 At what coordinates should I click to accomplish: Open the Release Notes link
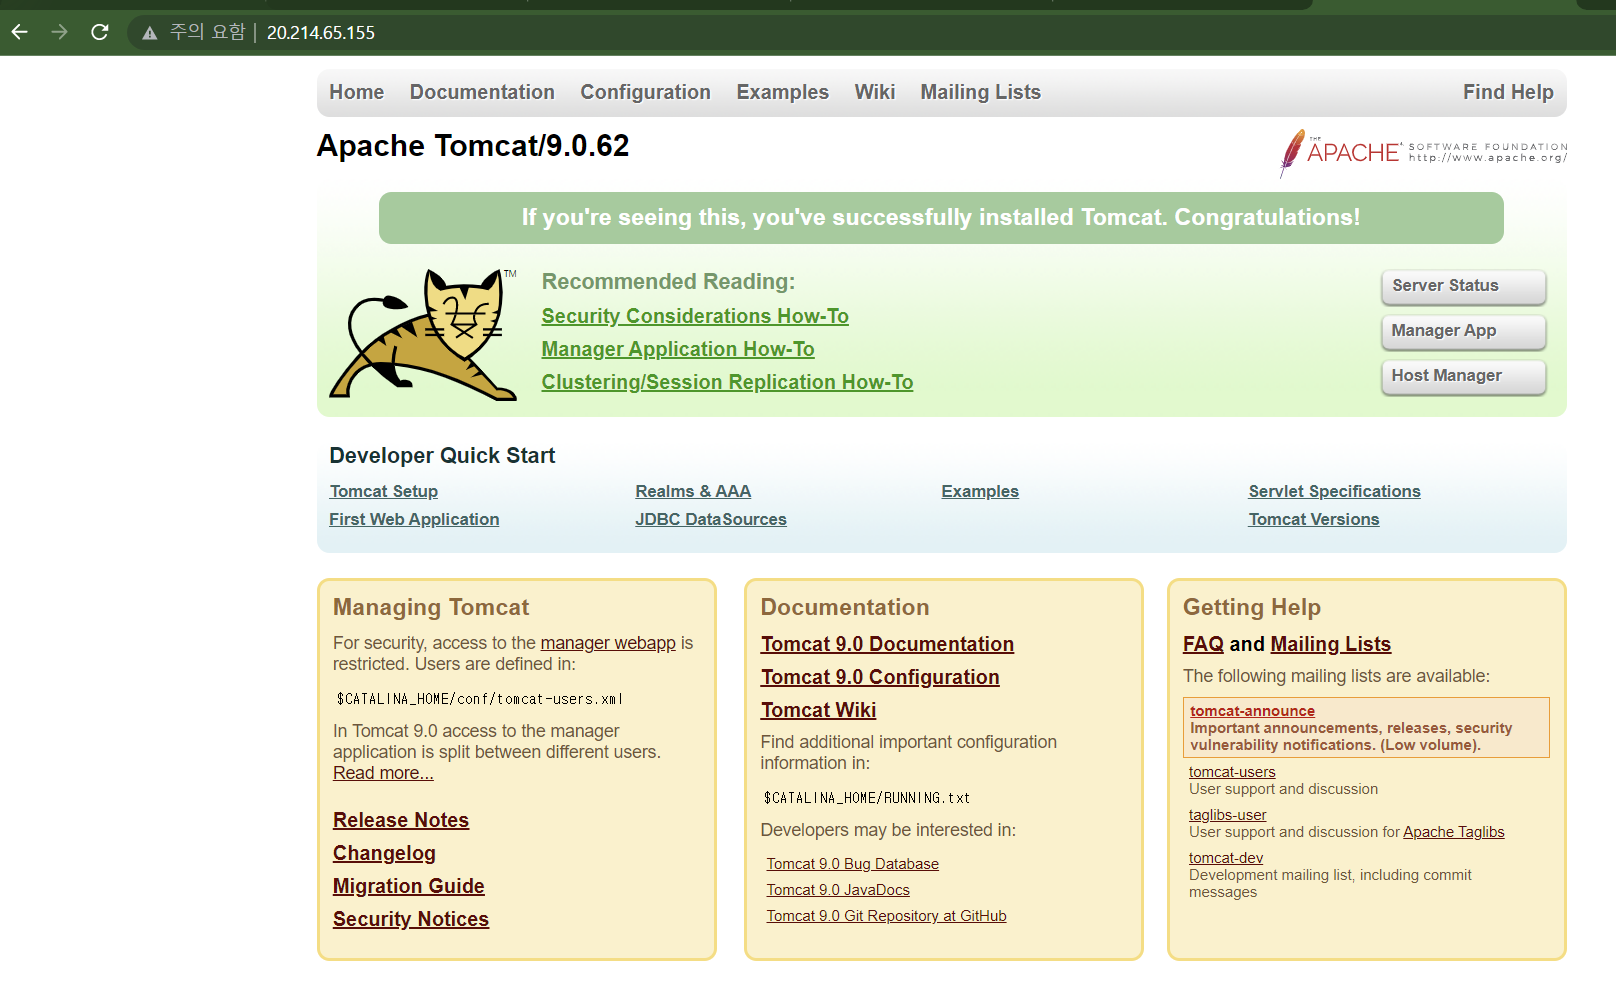click(x=401, y=820)
